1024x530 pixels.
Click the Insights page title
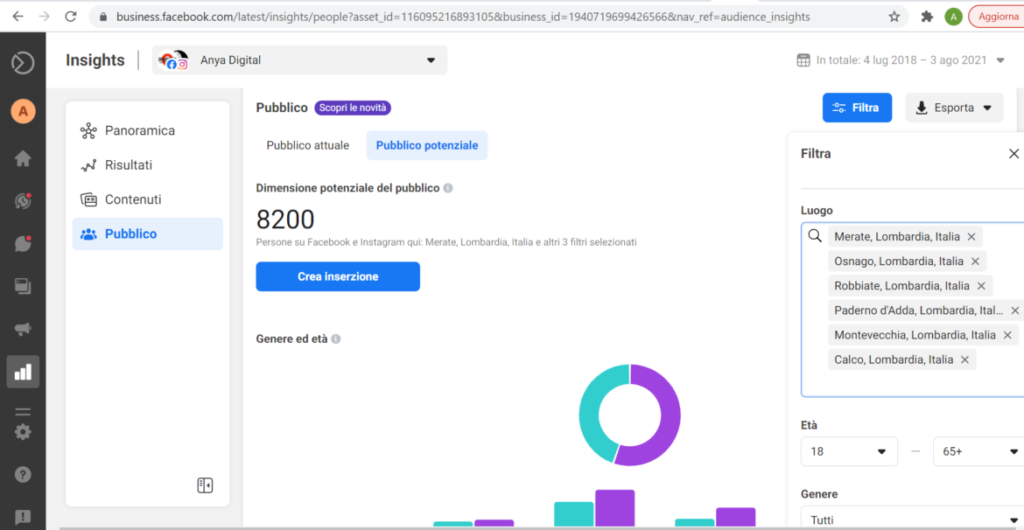95,60
